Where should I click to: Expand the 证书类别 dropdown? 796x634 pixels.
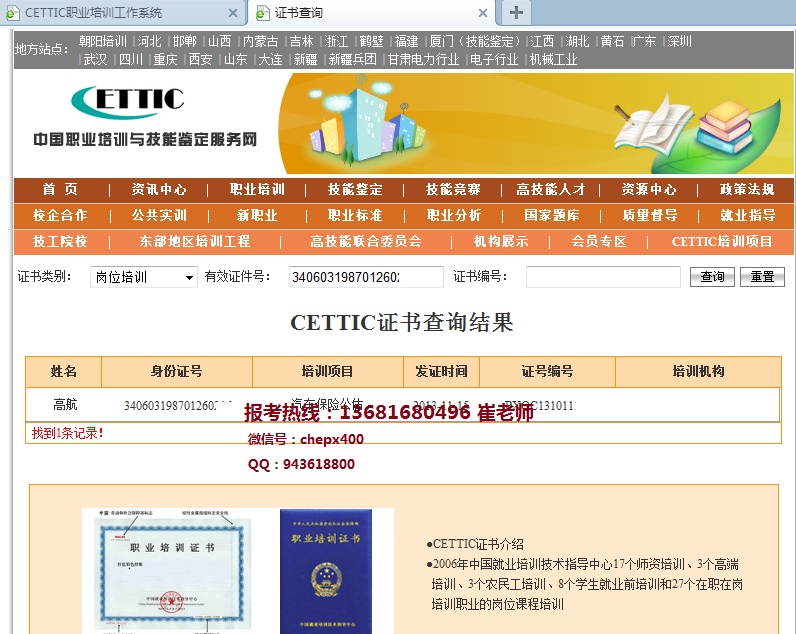pyautogui.click(x=144, y=277)
